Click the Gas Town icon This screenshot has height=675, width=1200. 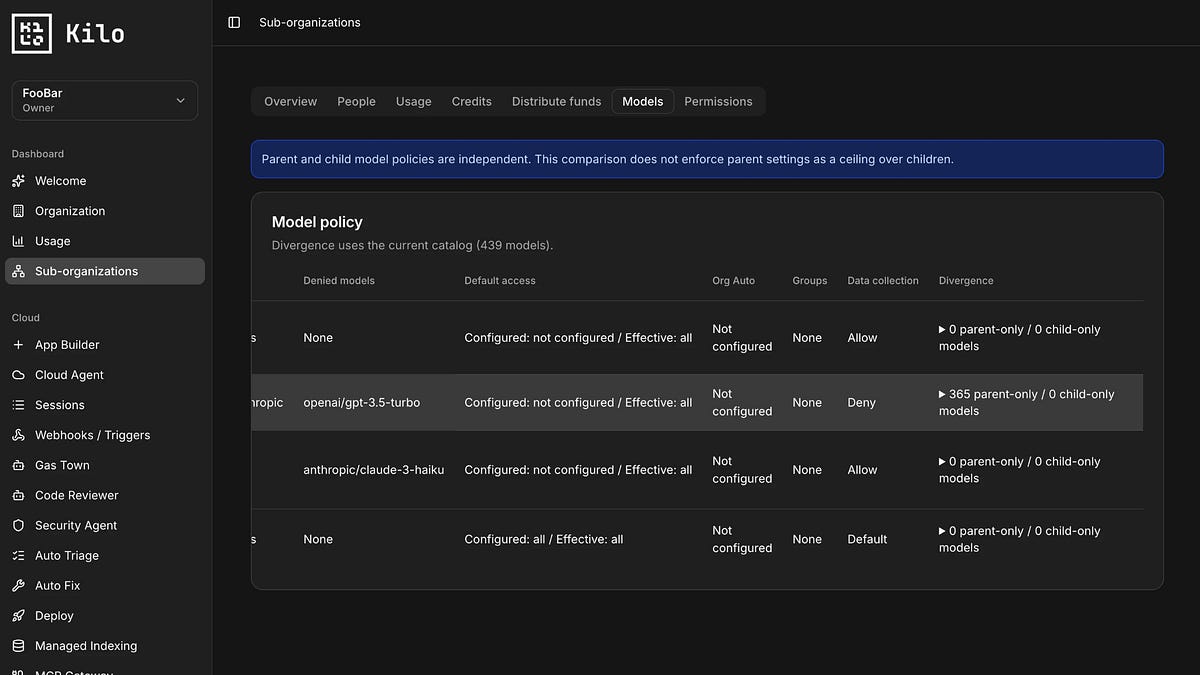click(18, 465)
